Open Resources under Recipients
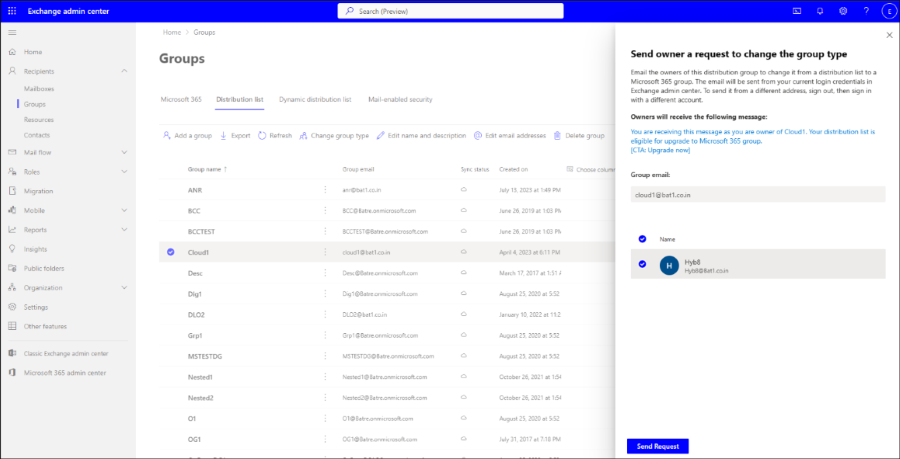 point(39,120)
